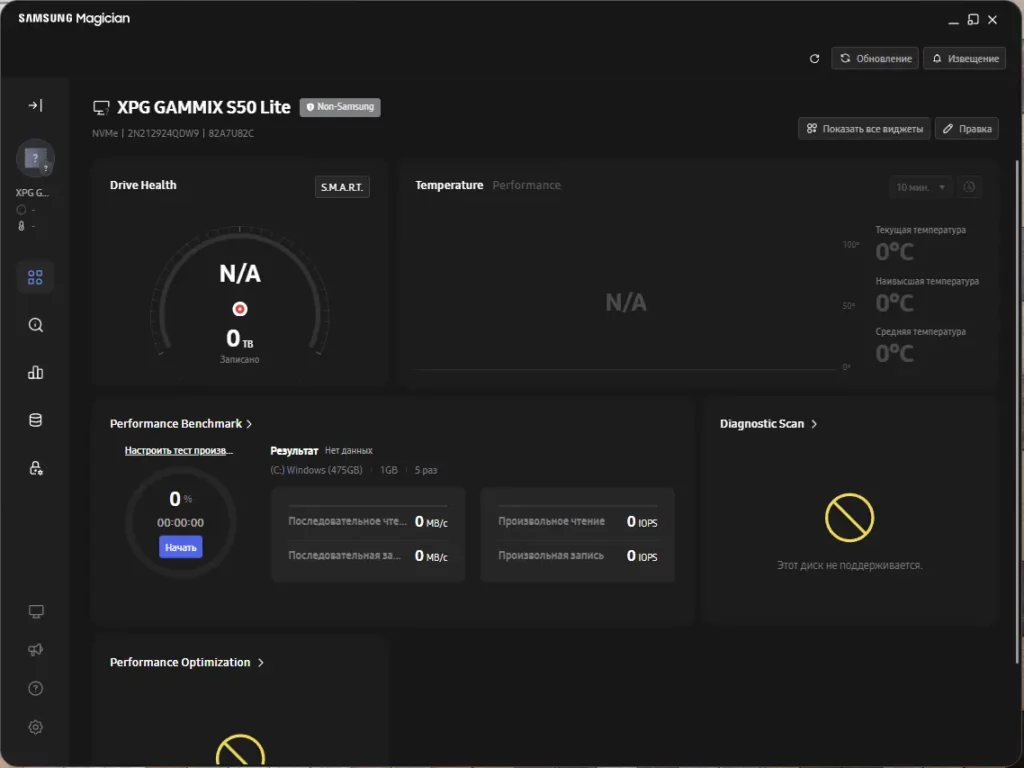Open the S.M.A.R.T. details button
This screenshot has width=1024, height=768.
tap(342, 187)
